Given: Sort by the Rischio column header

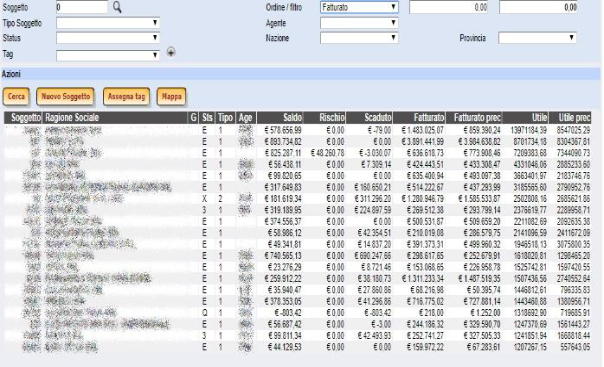Looking at the screenshot, I should (325, 118).
